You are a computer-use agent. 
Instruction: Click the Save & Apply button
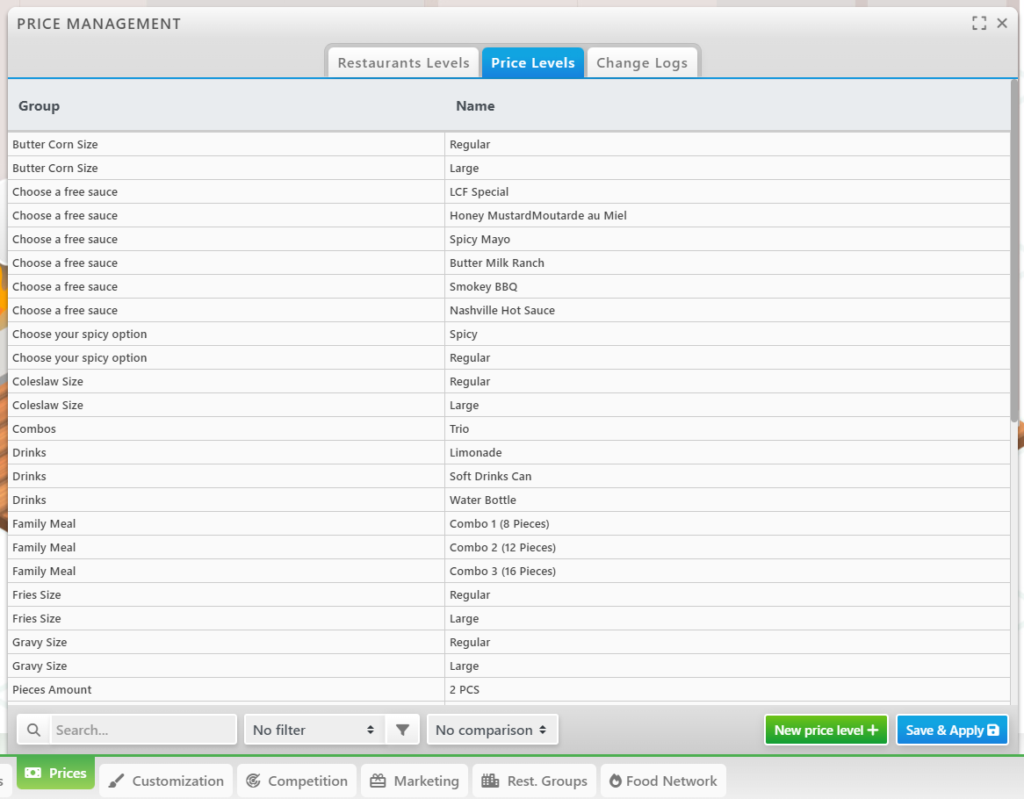tap(951, 730)
